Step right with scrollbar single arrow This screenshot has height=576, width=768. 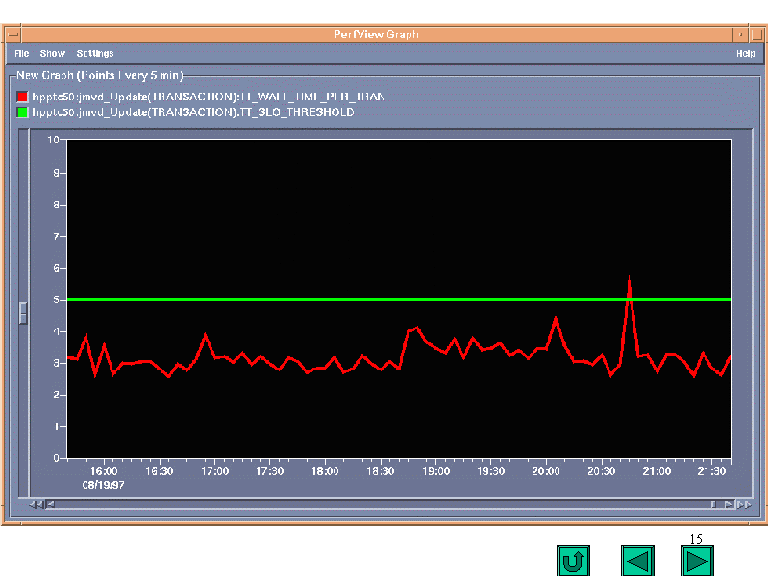[729, 504]
